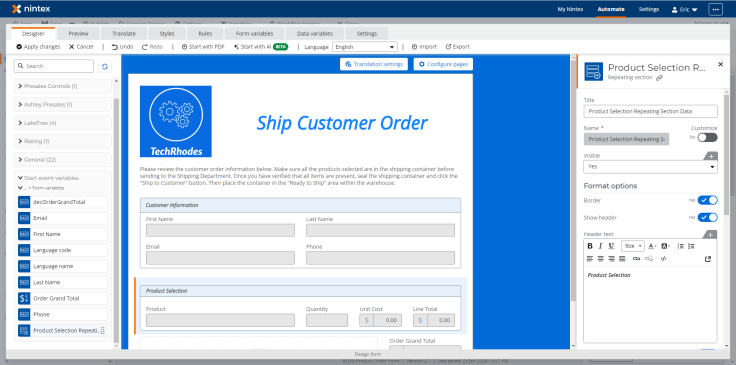Image resolution: width=736 pixels, height=365 pixels.
Task: Expand the LakeTree group
Action: [x=63, y=123]
